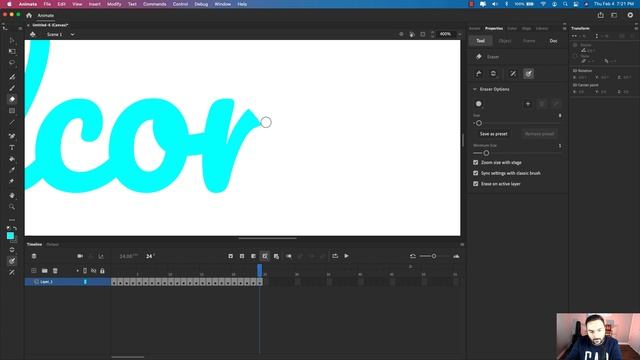The height and width of the screenshot is (360, 640).
Task: Select the Line tool
Action: (x=12, y=122)
